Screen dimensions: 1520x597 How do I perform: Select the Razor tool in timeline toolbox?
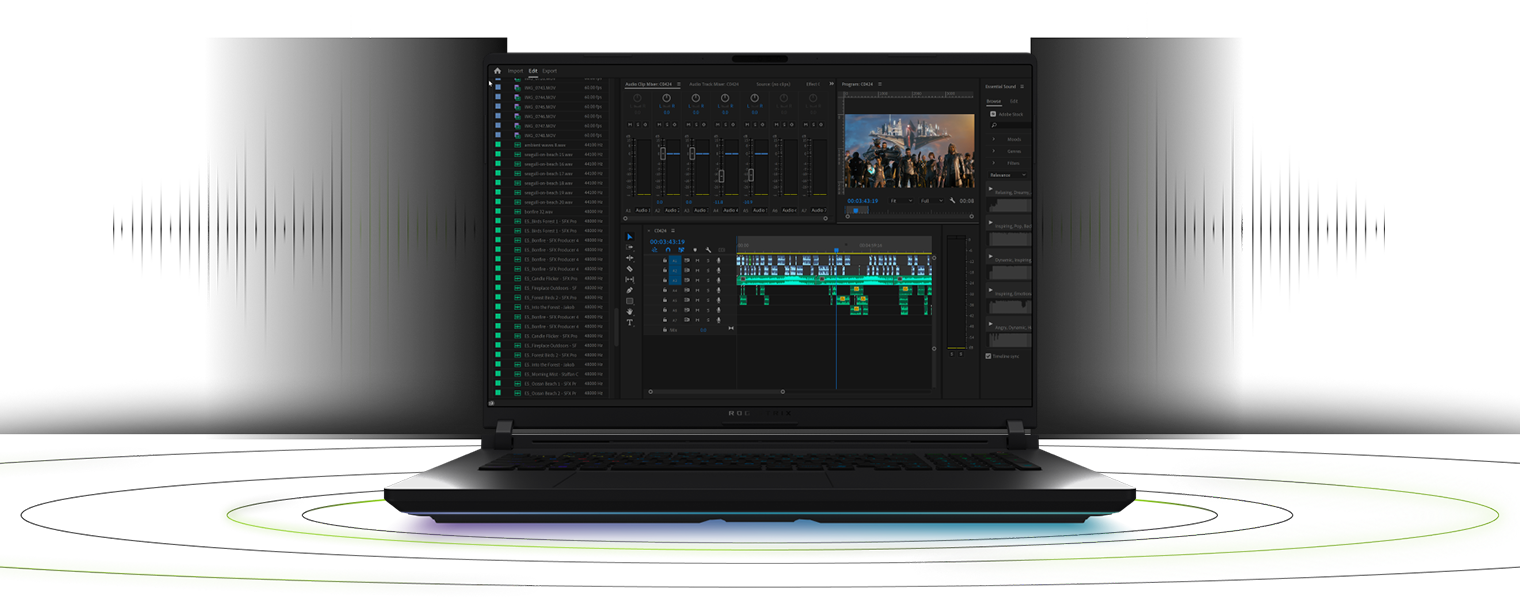click(x=630, y=269)
